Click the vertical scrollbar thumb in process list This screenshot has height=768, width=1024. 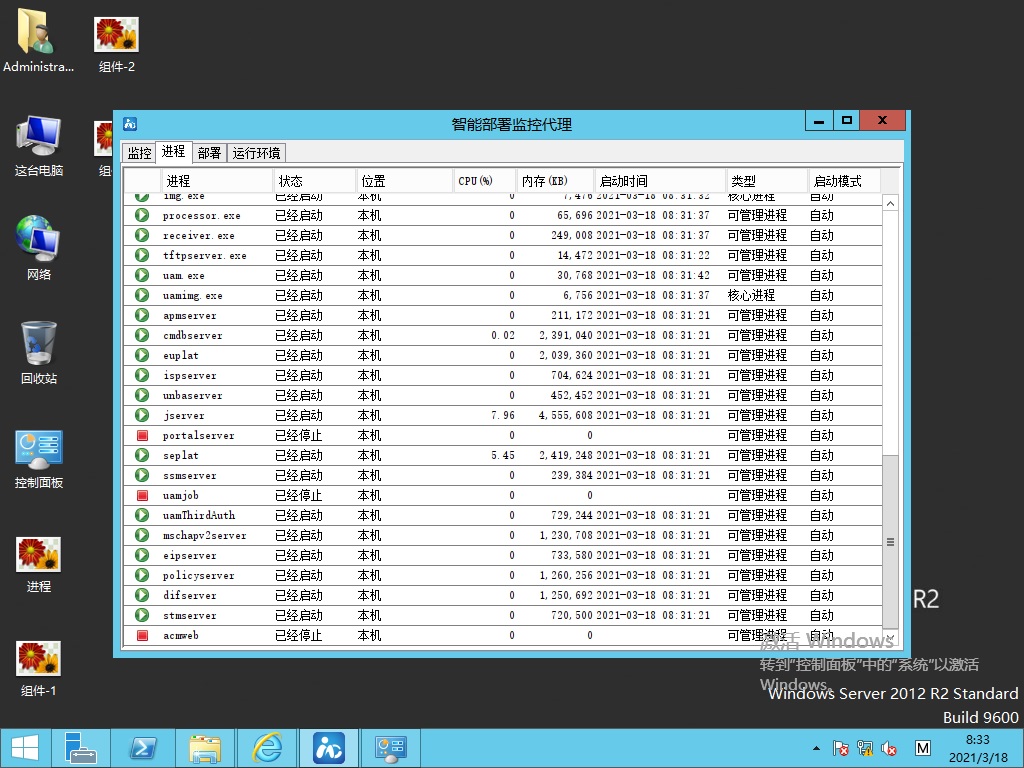click(890, 541)
